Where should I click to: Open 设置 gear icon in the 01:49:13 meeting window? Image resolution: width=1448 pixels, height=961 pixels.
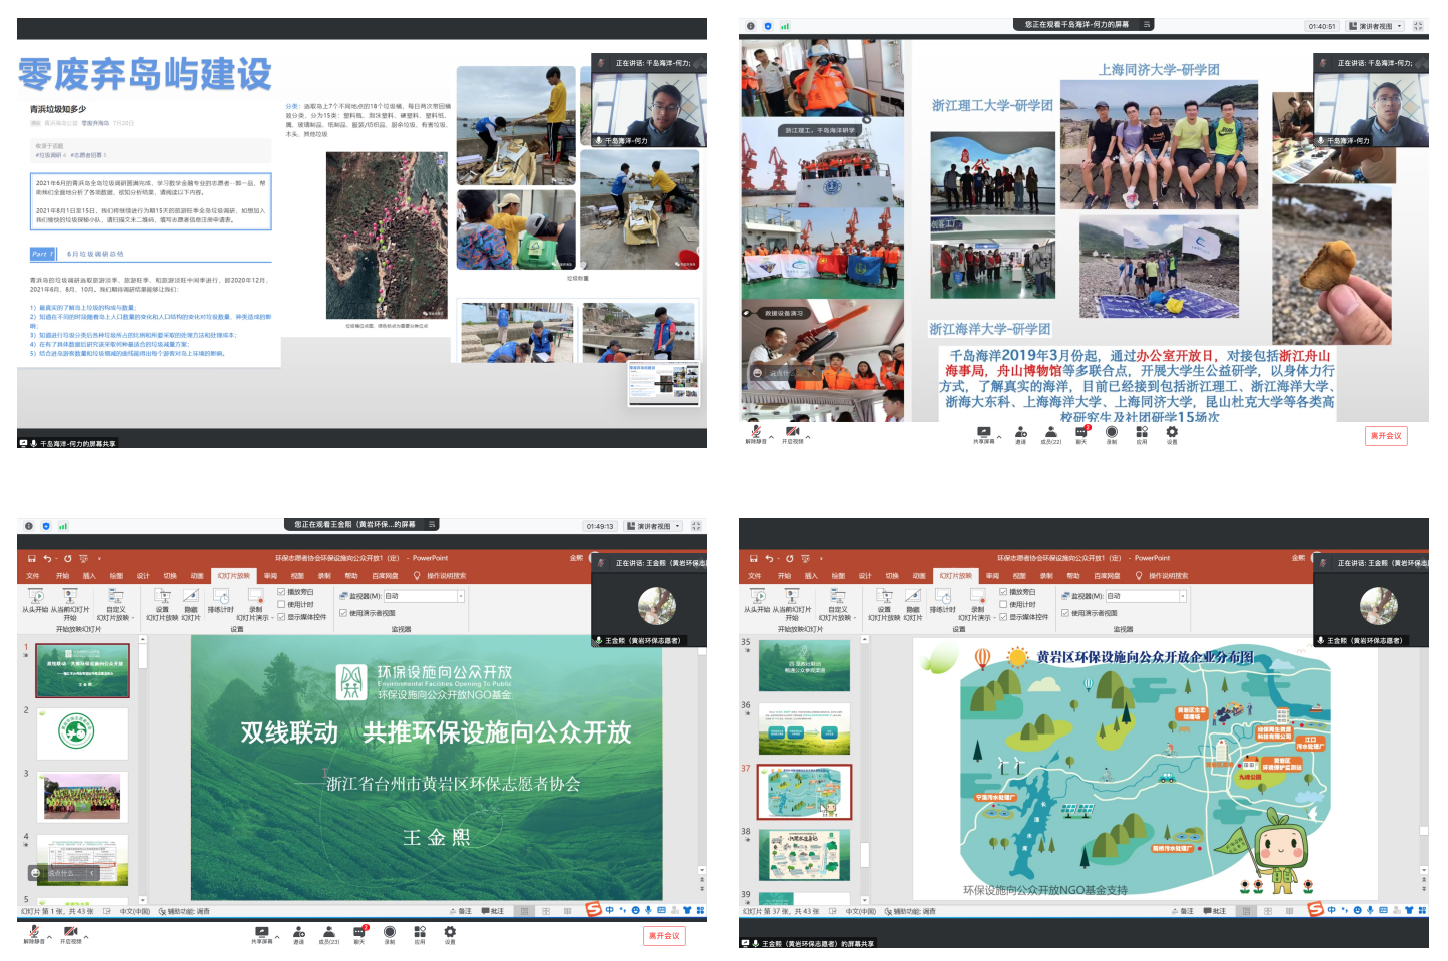(x=450, y=931)
